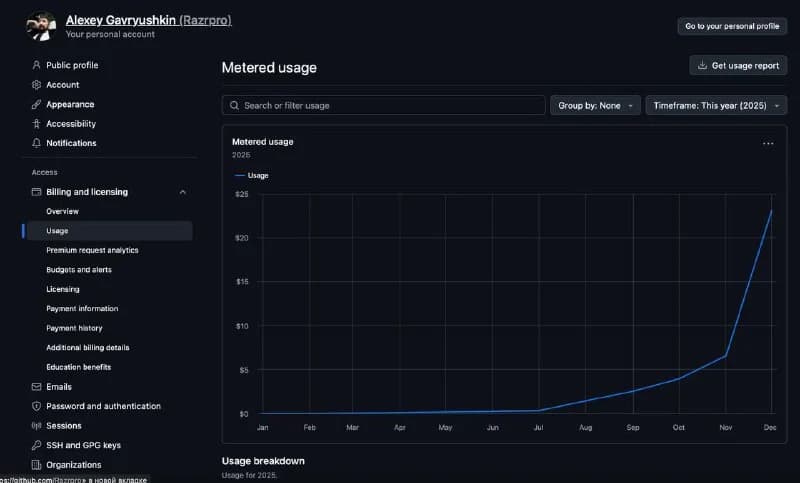Open the chart's three-dot options menu

tap(768, 144)
